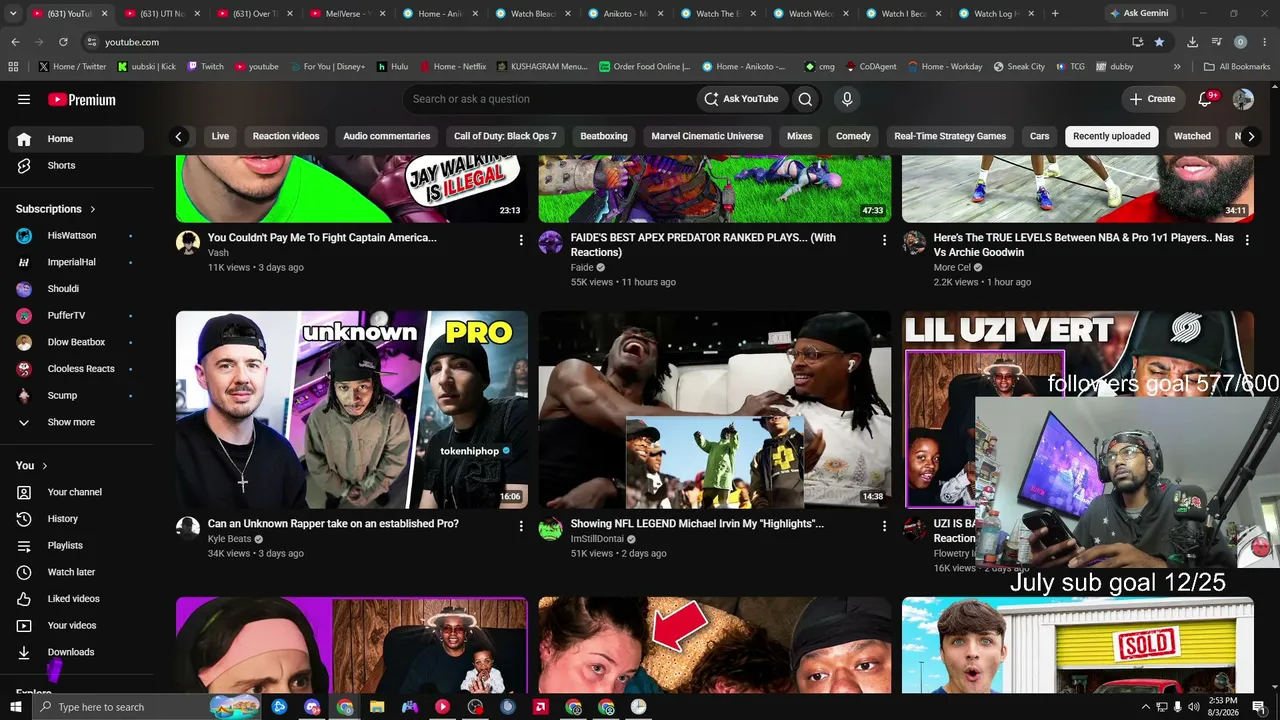Open Shorts from the sidebar

(x=76, y=165)
